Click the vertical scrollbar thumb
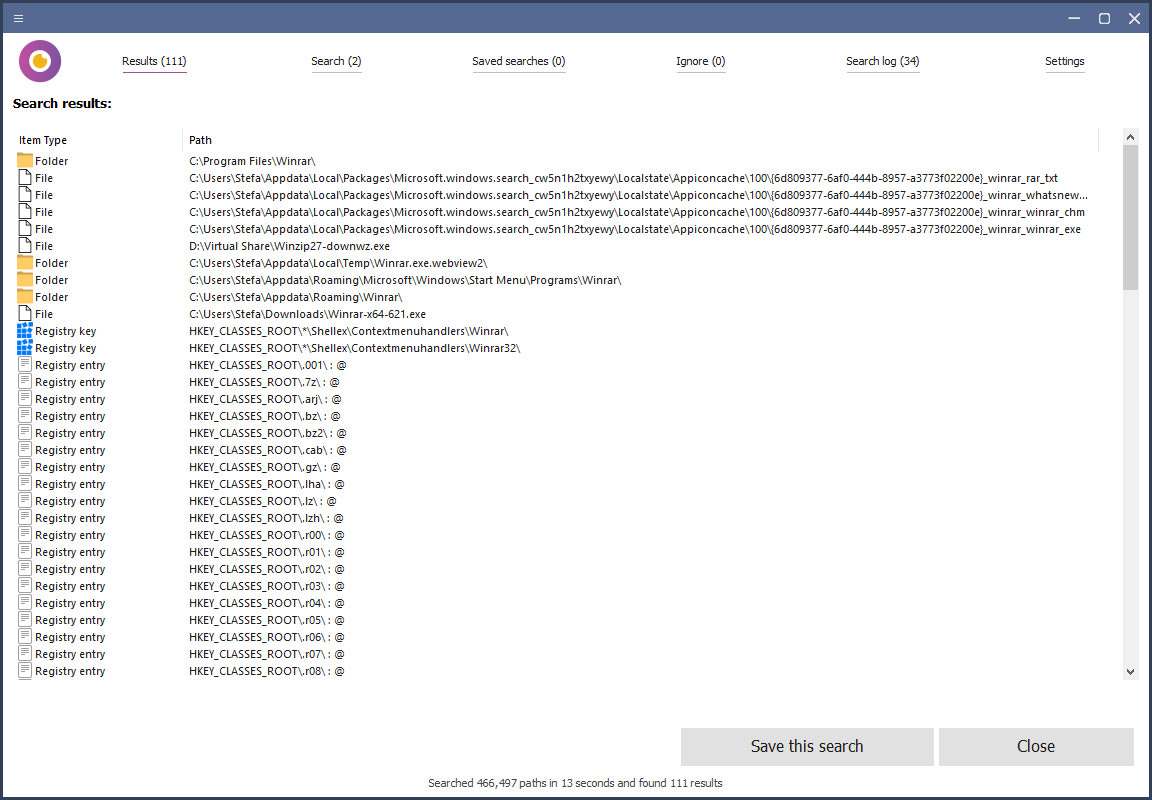Image resolution: width=1152 pixels, height=800 pixels. 1130,217
